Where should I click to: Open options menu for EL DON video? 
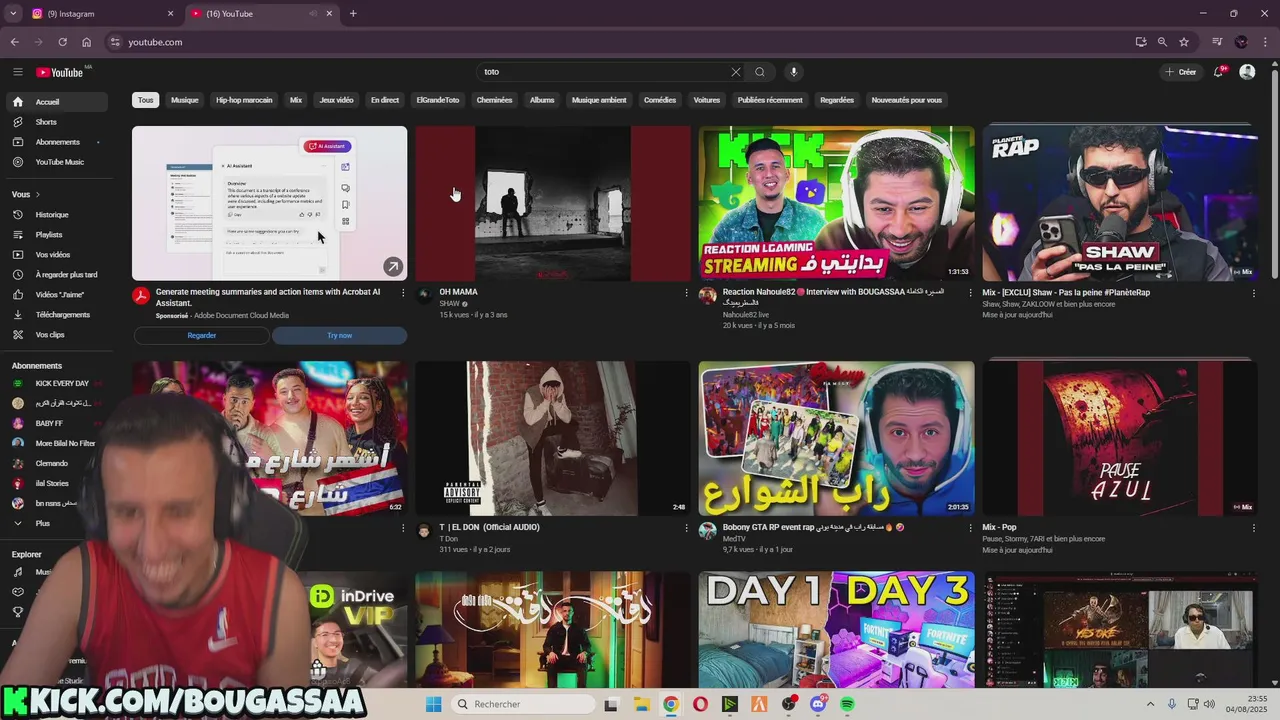(x=686, y=528)
